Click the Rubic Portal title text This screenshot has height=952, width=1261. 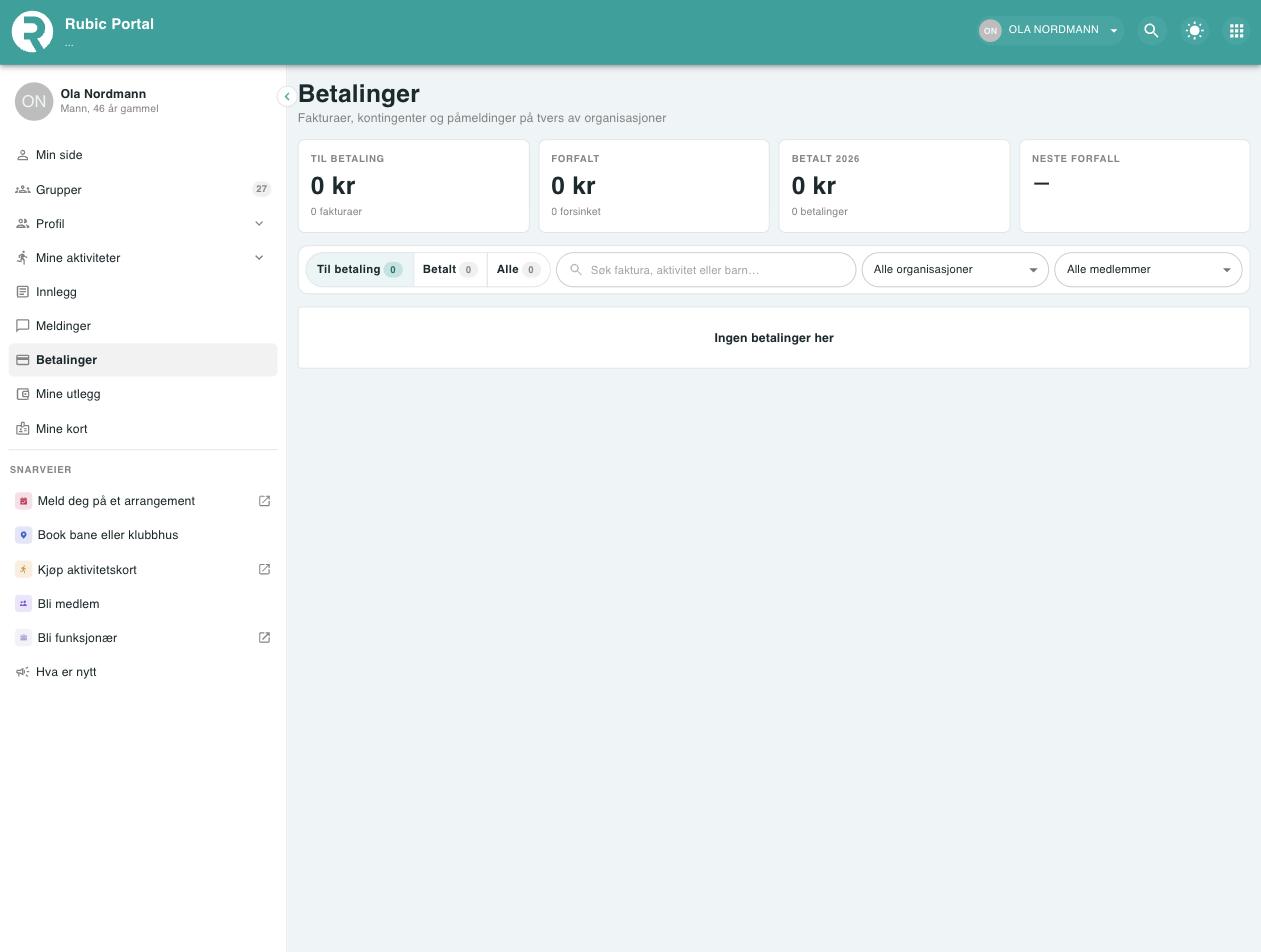coord(109,24)
